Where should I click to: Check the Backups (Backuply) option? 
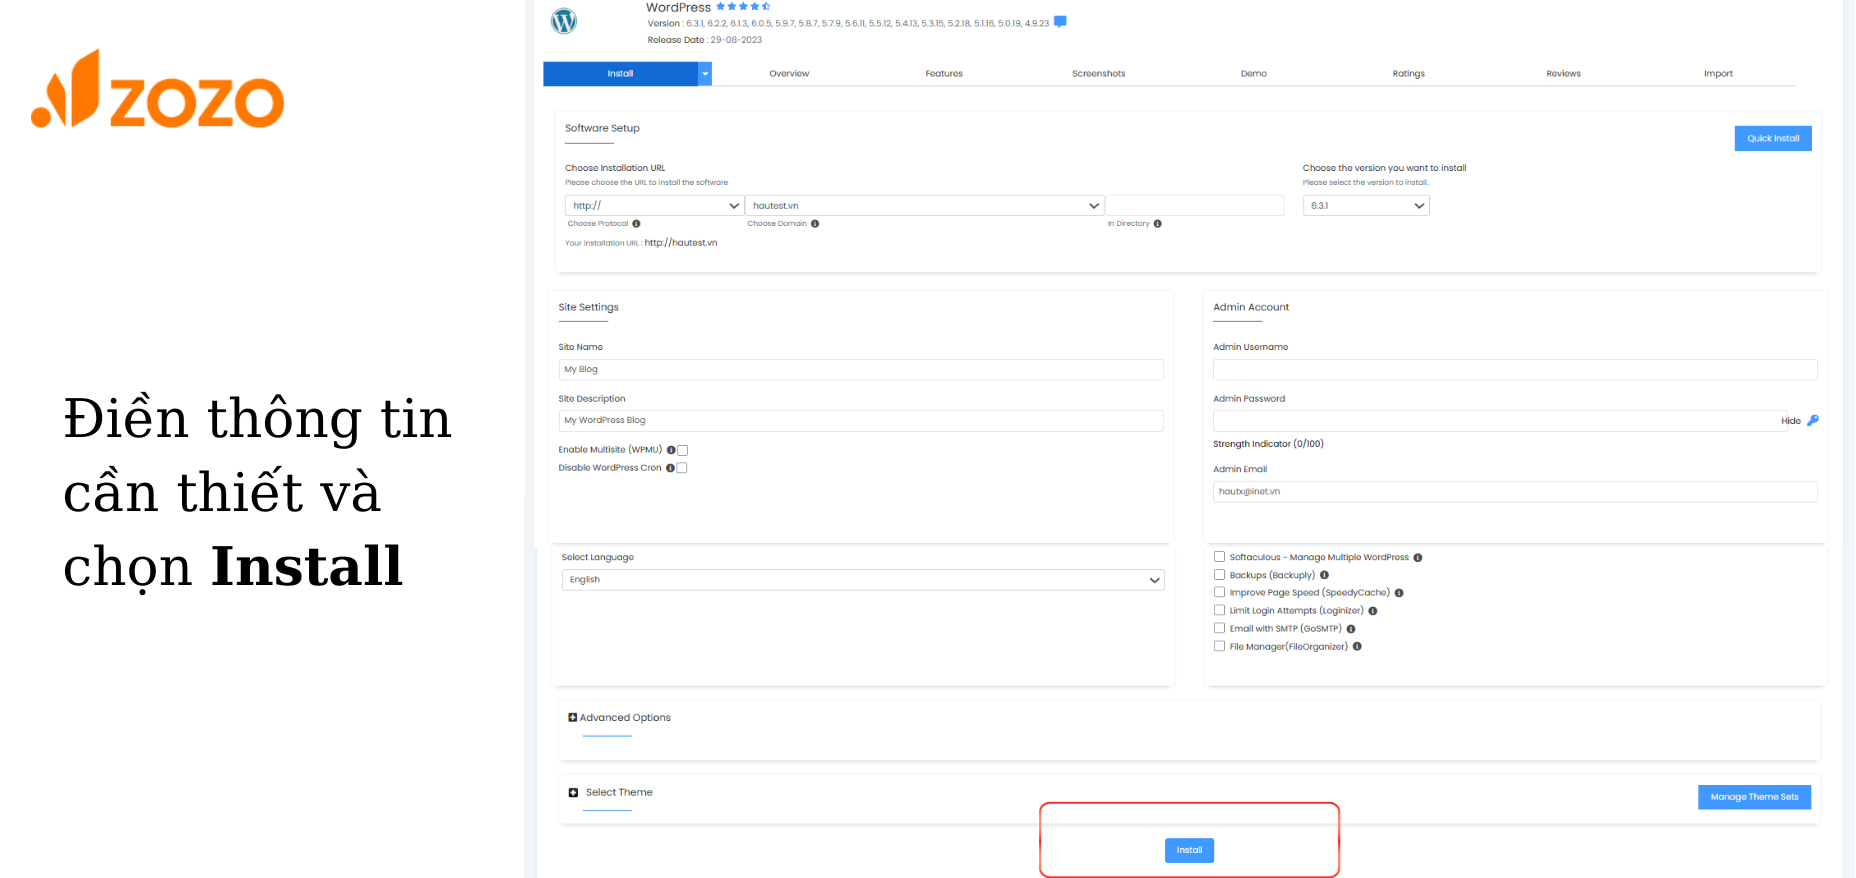[1220, 575]
